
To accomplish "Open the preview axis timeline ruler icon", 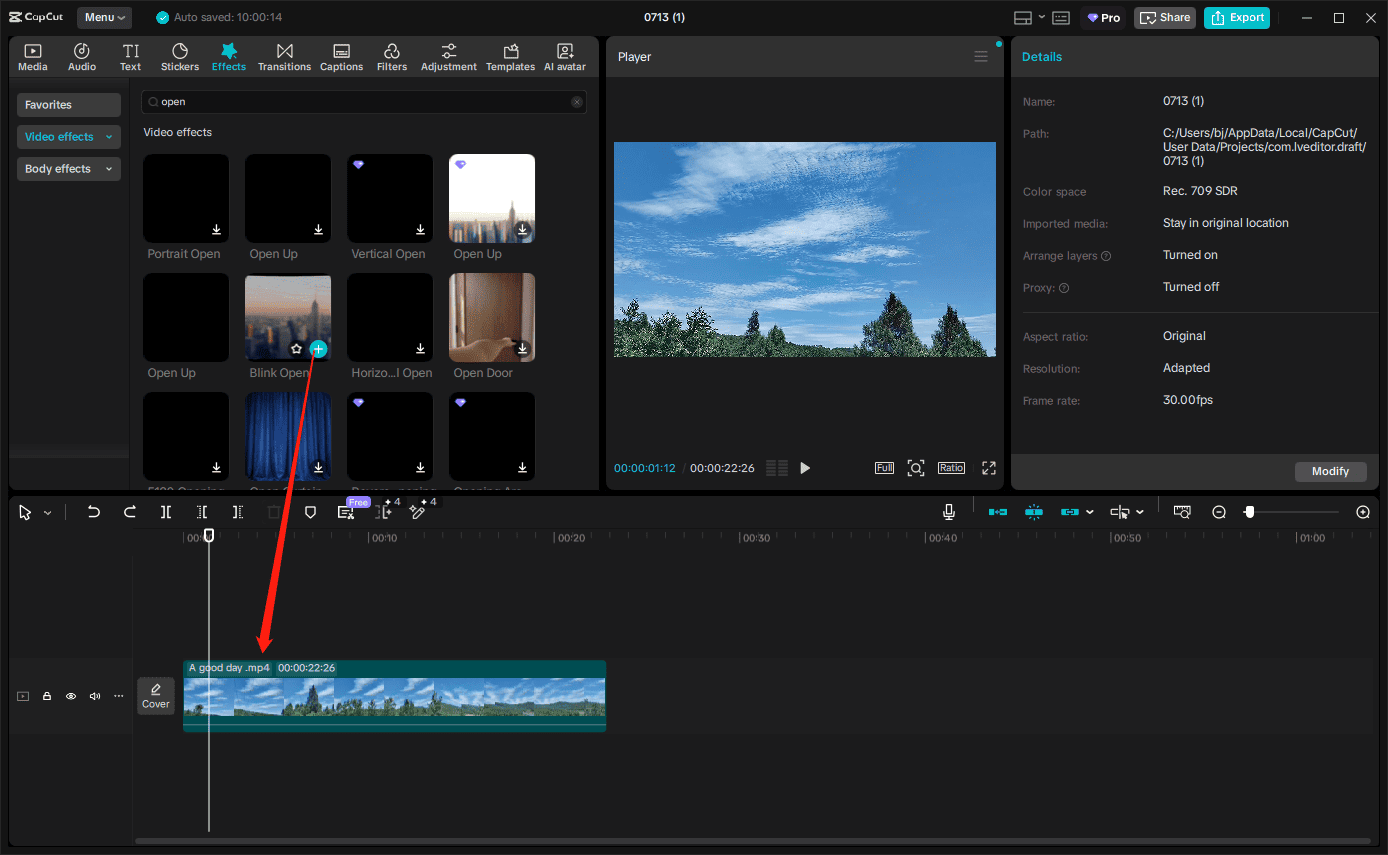I will [1182, 512].
